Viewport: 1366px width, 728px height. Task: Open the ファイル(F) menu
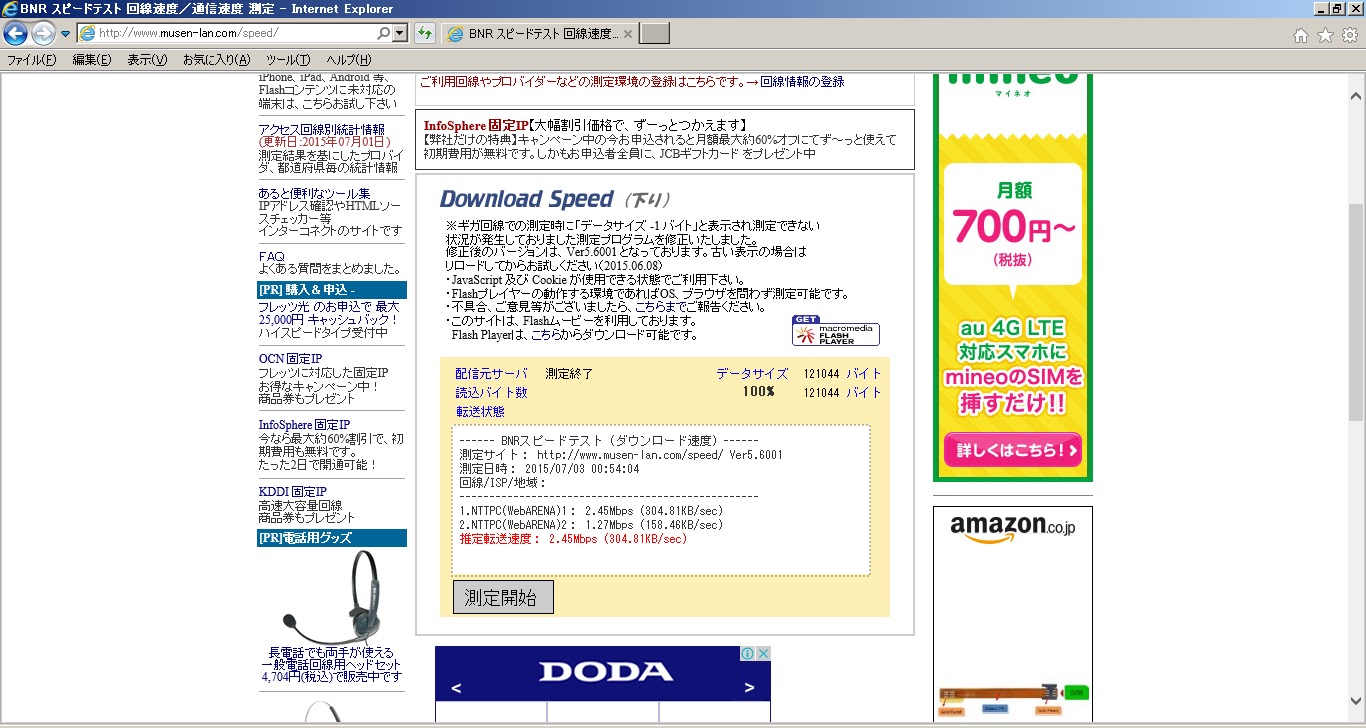click(x=32, y=60)
